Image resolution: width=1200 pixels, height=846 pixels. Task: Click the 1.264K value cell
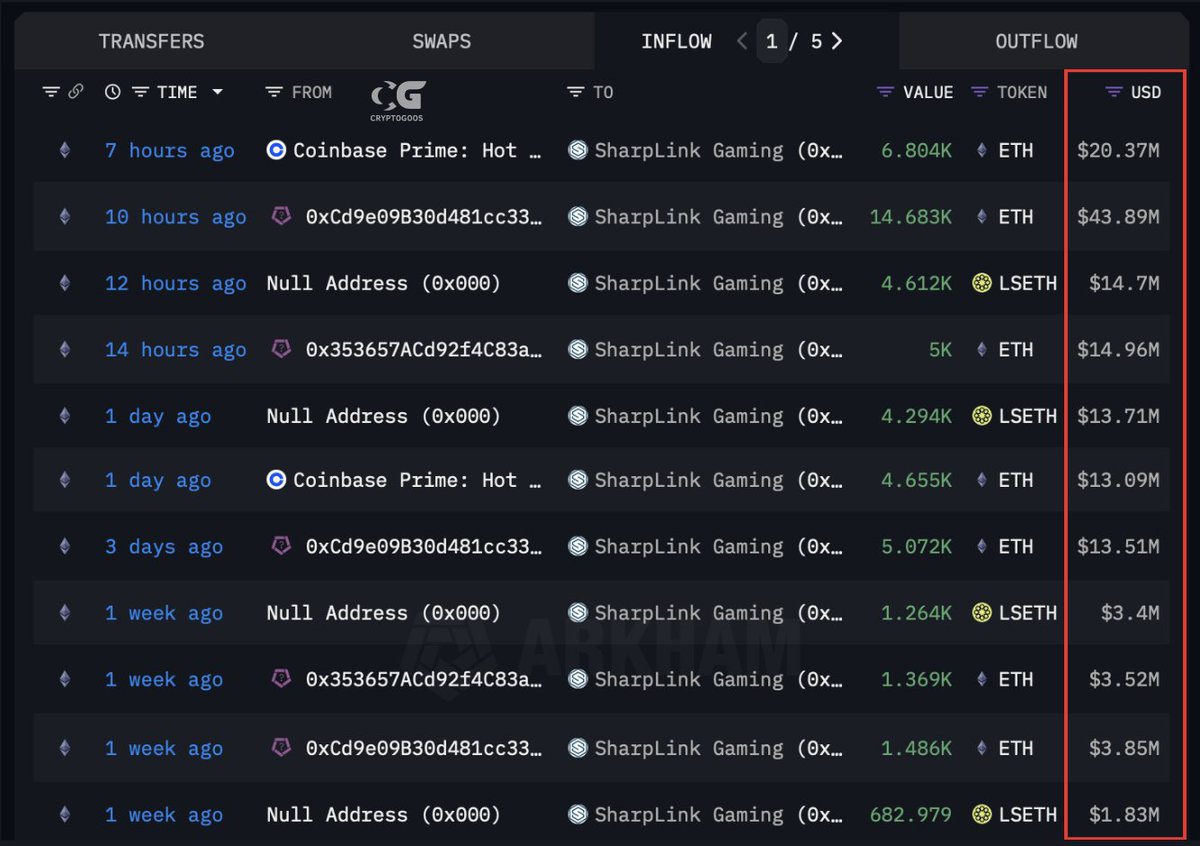click(x=917, y=613)
